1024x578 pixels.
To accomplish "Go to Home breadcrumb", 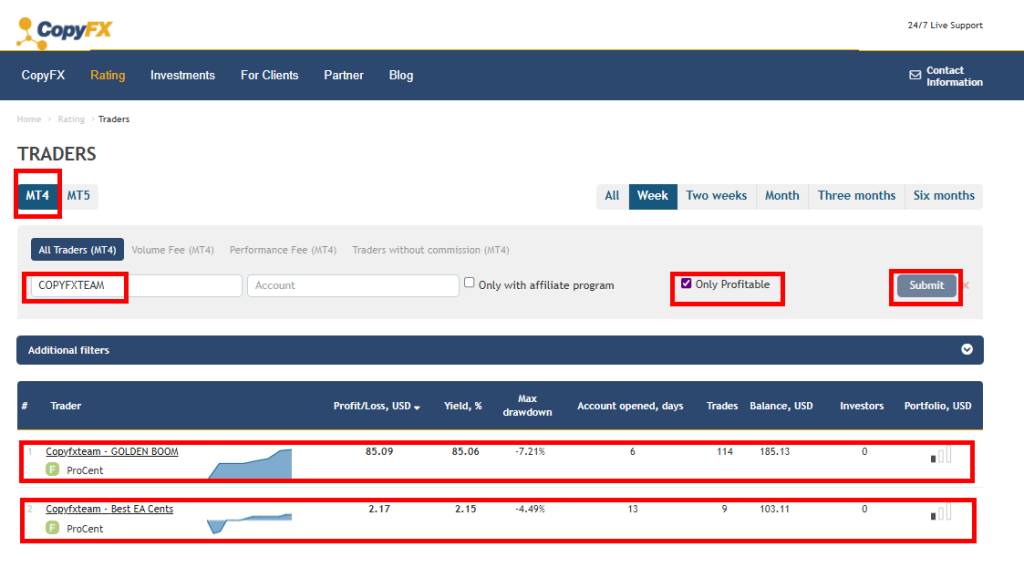I will pos(29,119).
